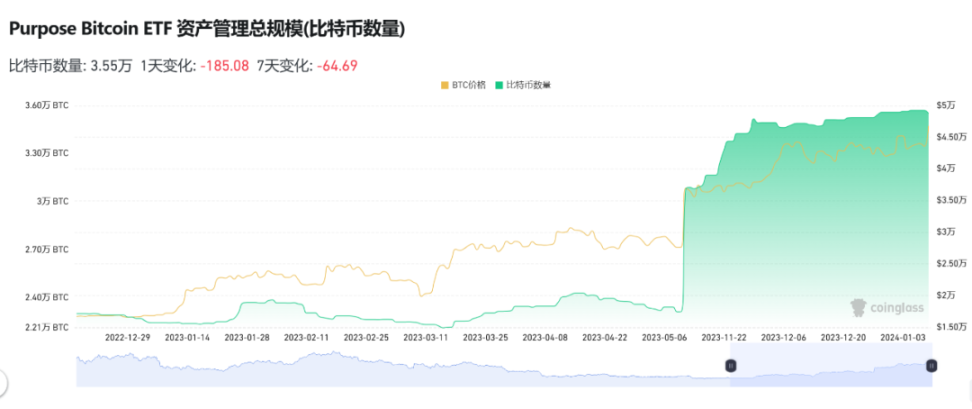Toggle the yellow BTC价格 legend swatch
The width and height of the screenshot is (972, 409).
(x=445, y=85)
